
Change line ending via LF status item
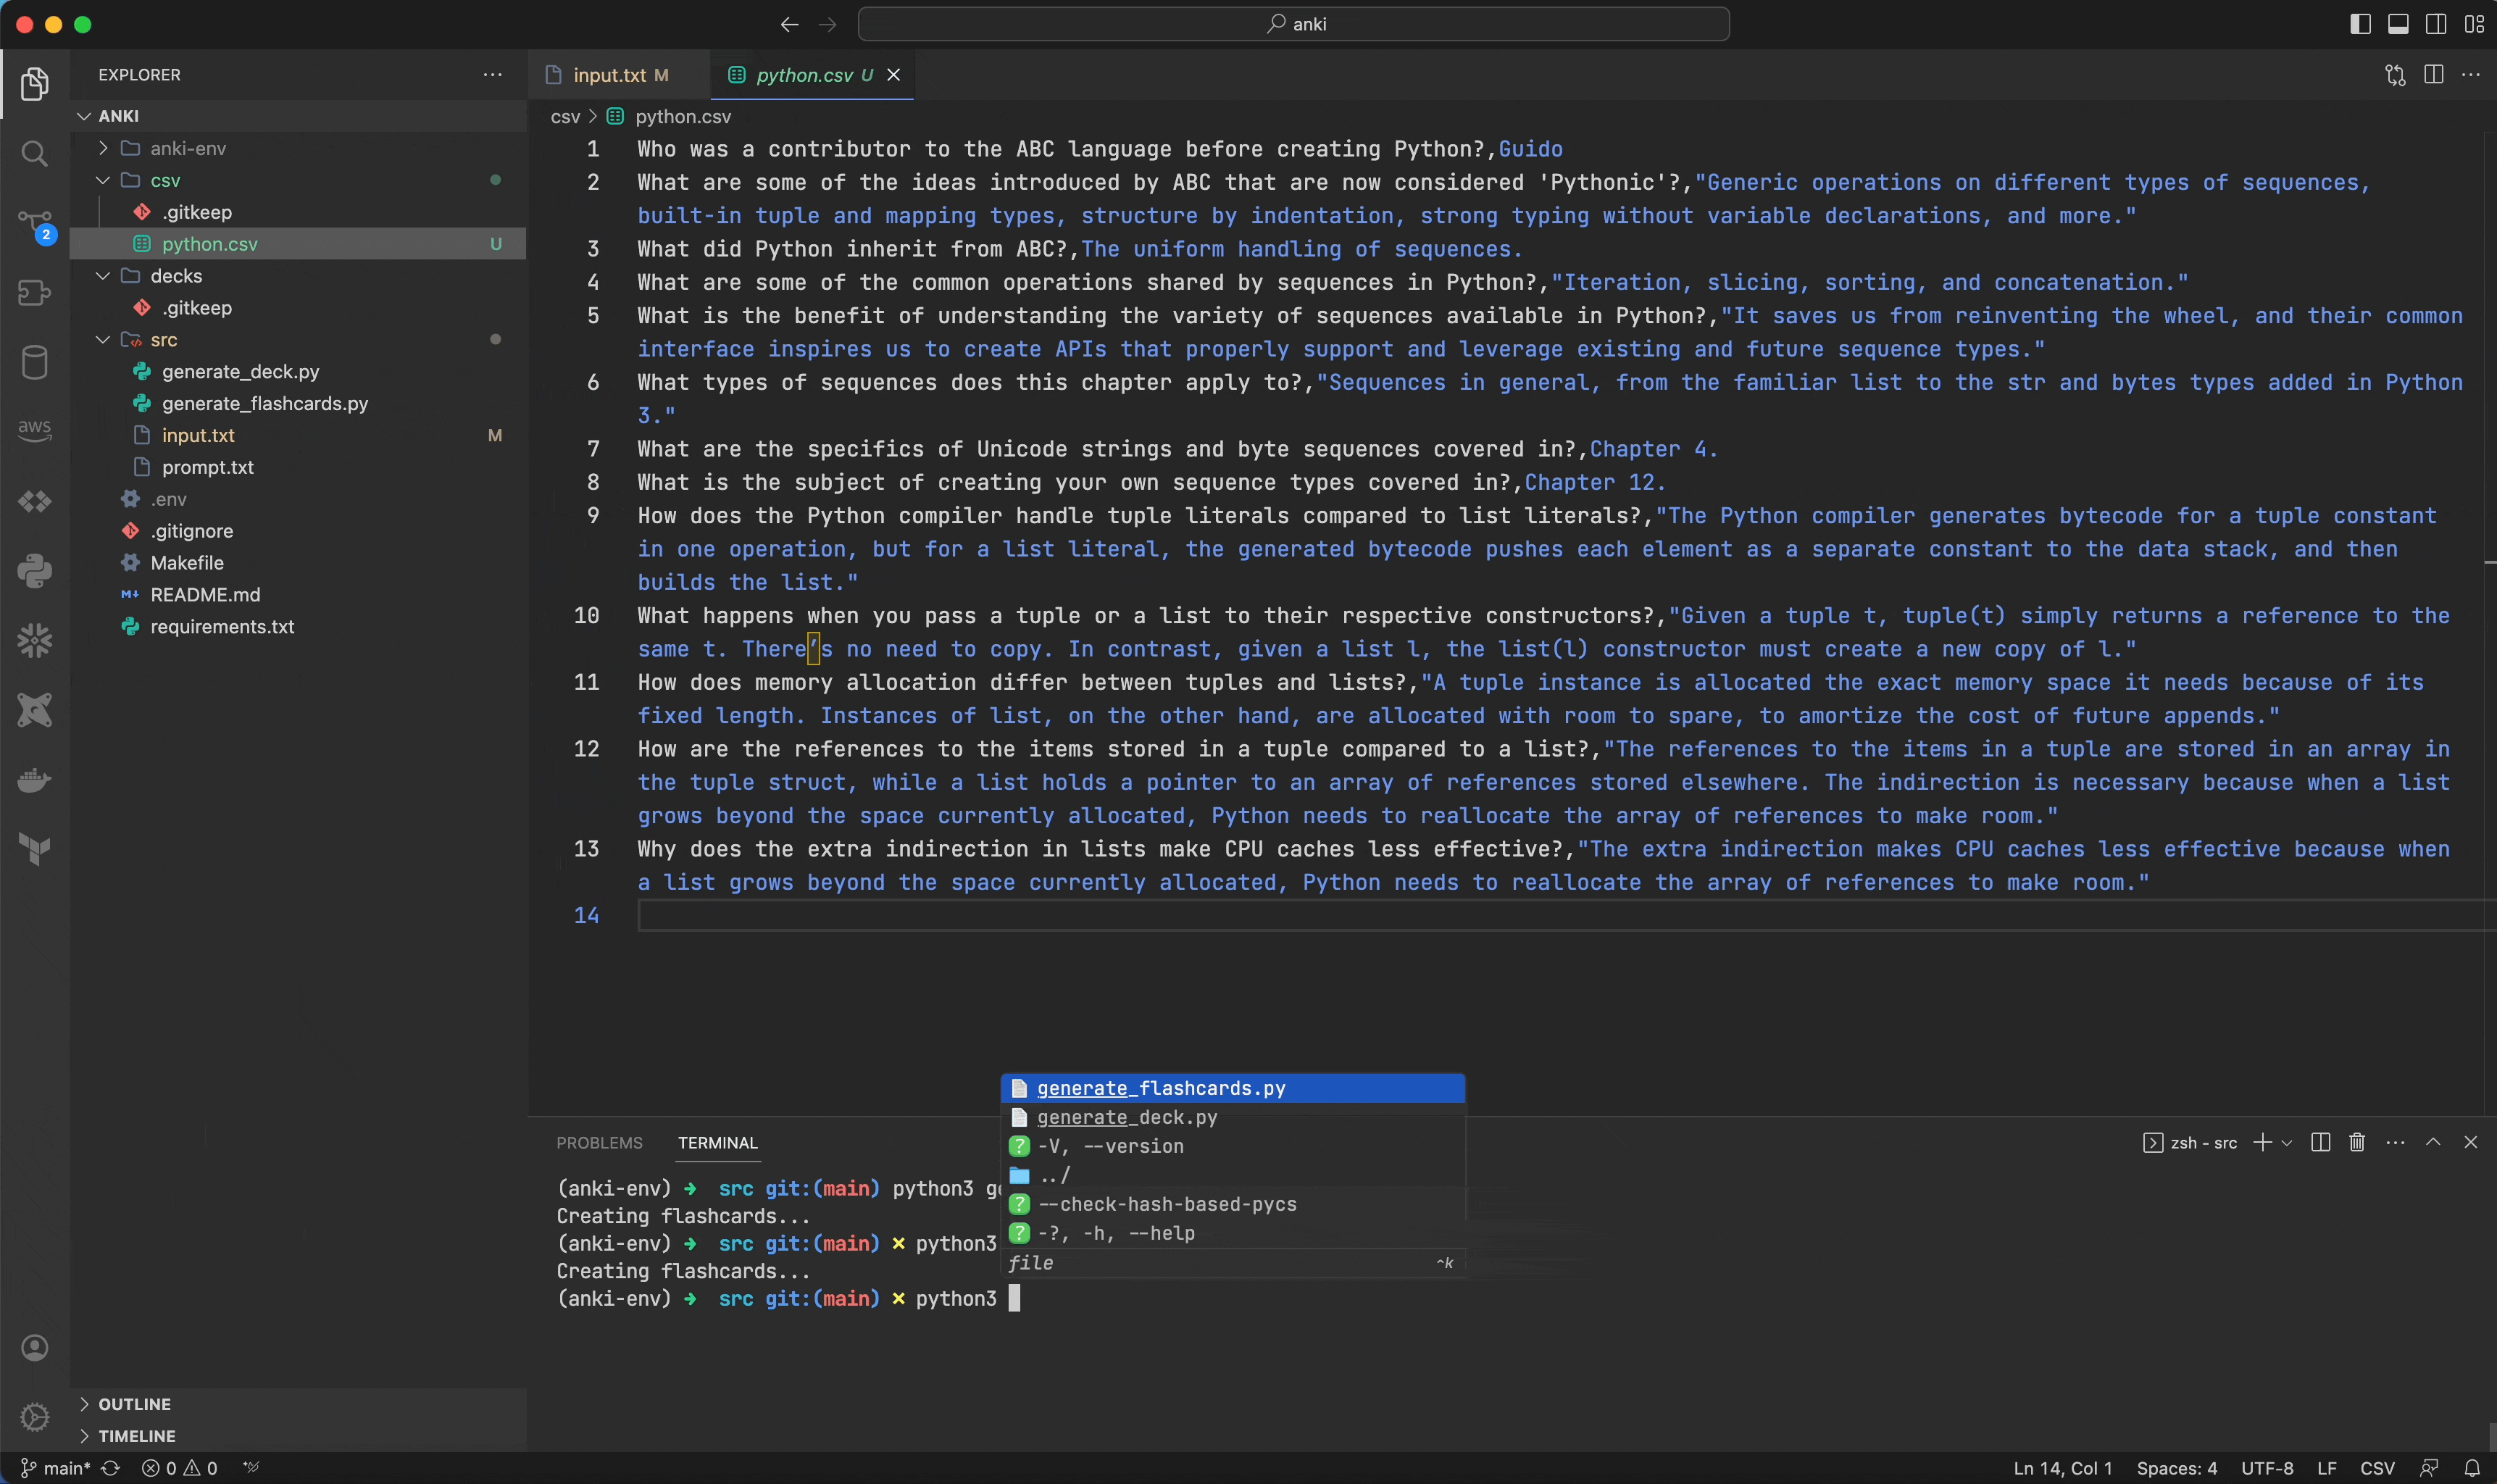click(2327, 1468)
